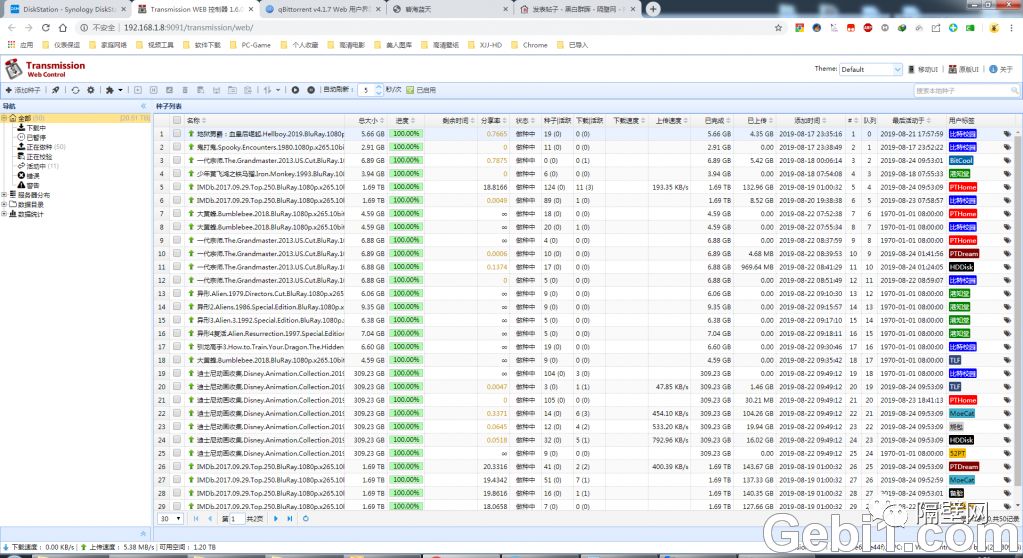Viewport: 1023px width, 558px height.
Task: Collapse the navigation panel double-arrow
Action: click(144, 106)
